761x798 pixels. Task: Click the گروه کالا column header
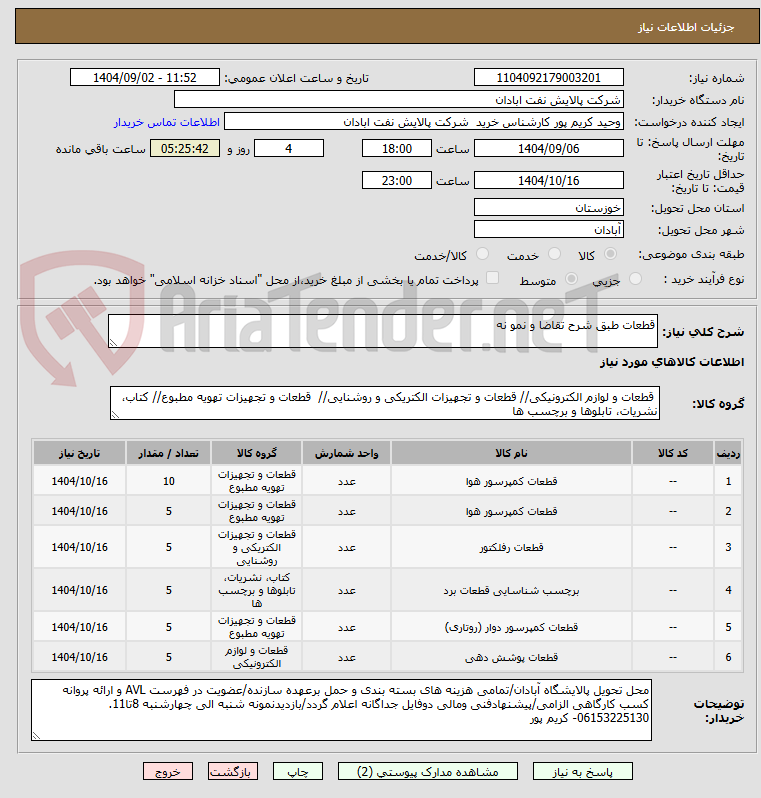pos(257,453)
